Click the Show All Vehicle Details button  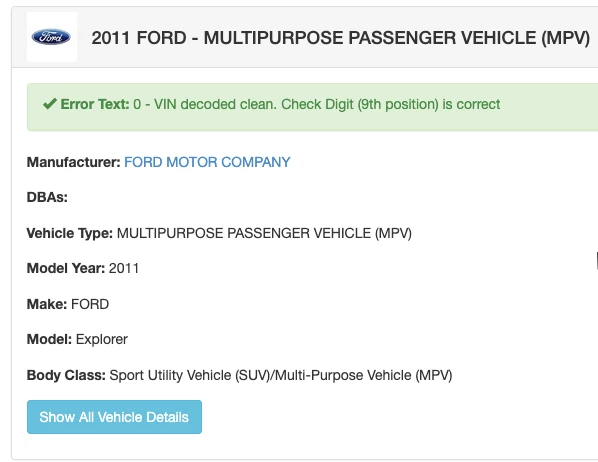[x=114, y=417]
